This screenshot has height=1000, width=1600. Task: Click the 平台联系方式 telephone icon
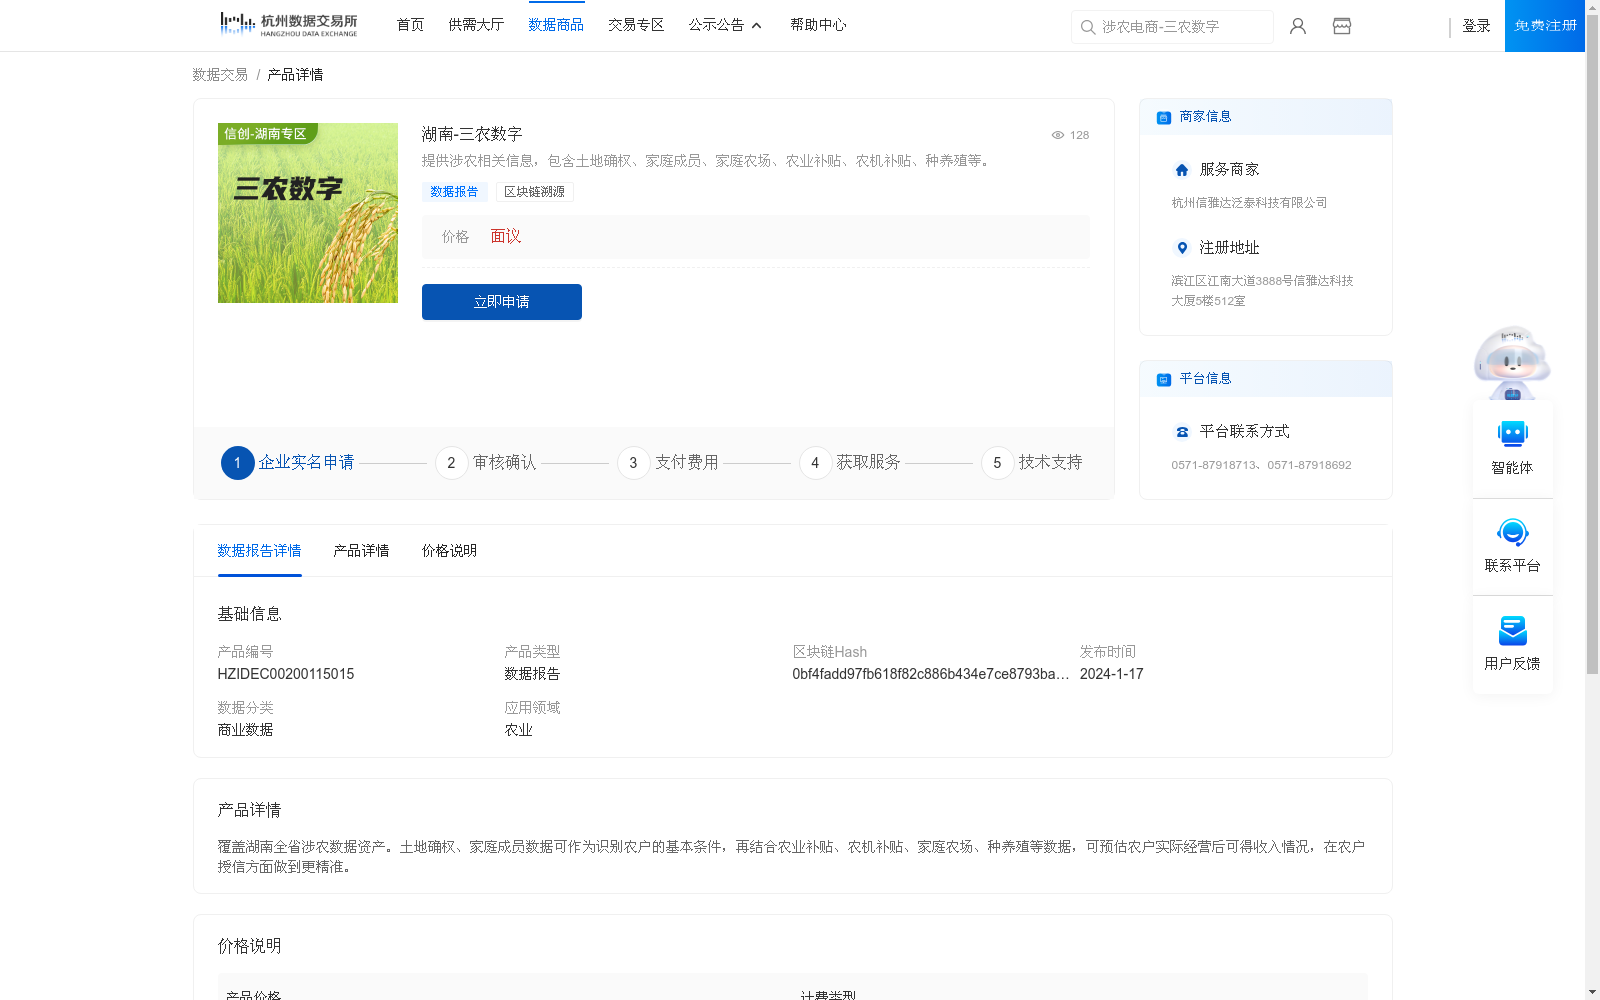pyautogui.click(x=1182, y=432)
